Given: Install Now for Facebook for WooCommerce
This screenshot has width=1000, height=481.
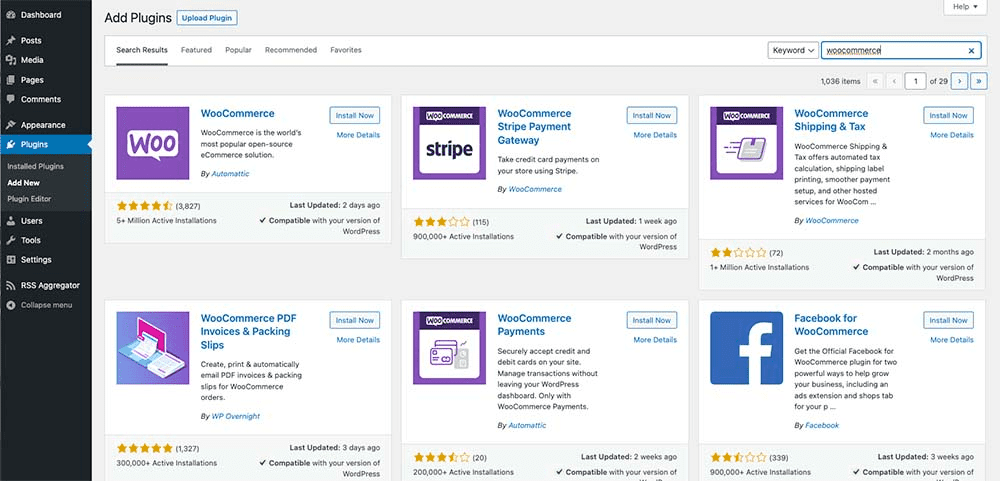Looking at the screenshot, I should coord(948,320).
